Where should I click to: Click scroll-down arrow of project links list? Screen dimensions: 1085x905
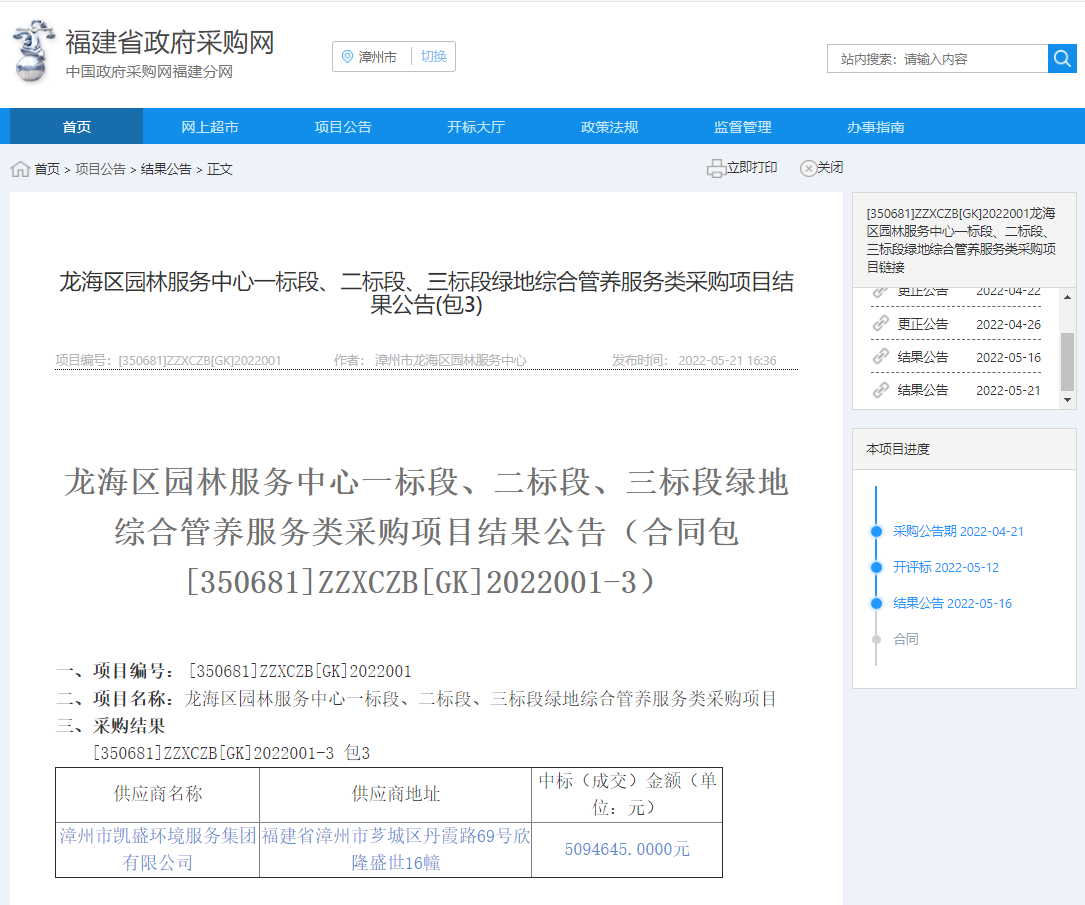pos(1068,399)
